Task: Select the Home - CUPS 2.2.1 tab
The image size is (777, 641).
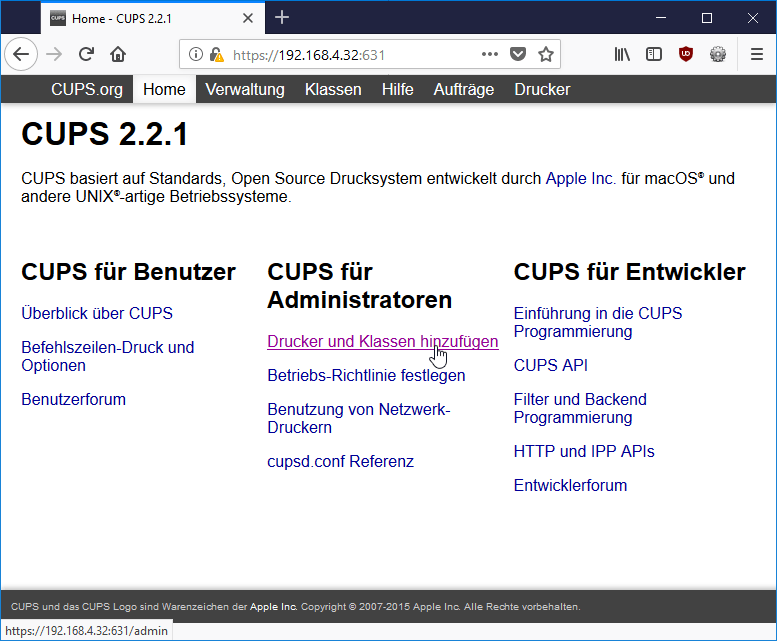Action: 153,18
